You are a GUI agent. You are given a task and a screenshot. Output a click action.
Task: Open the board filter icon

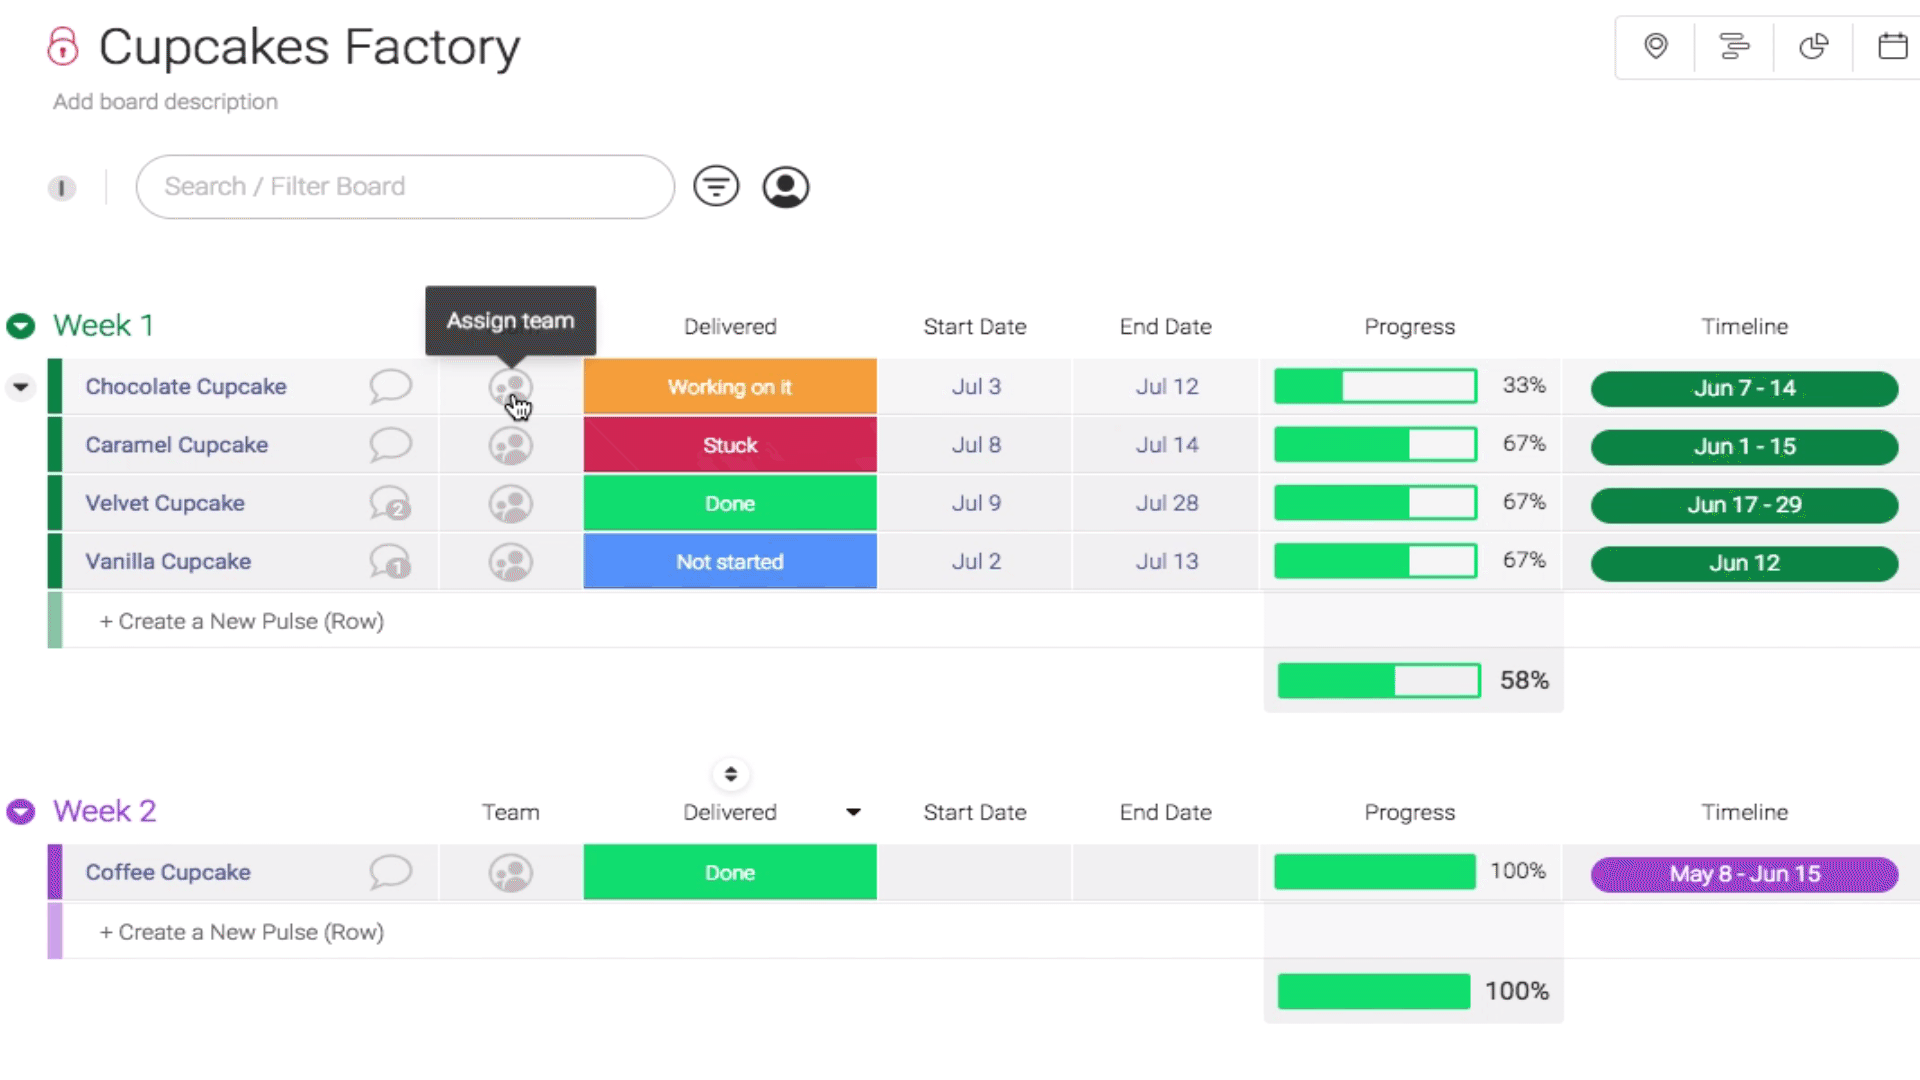[716, 186]
